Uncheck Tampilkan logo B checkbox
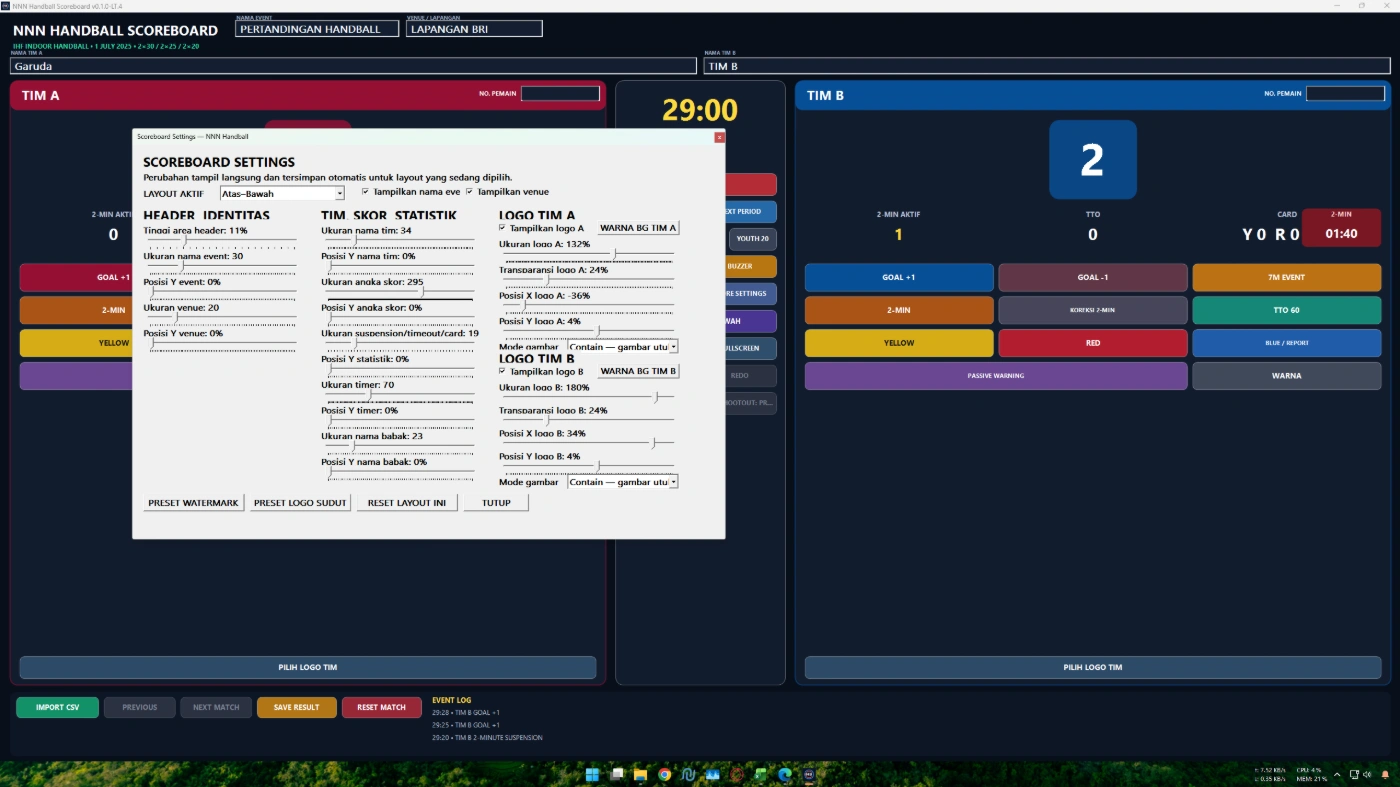Screen dimensions: 1400x787 [502, 371]
